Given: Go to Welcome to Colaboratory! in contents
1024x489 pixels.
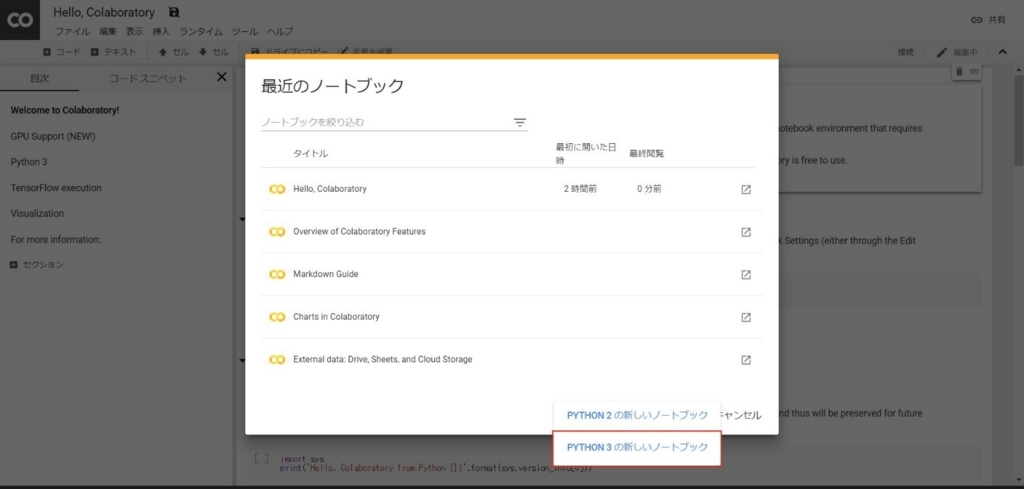Looking at the screenshot, I should 65,110.
